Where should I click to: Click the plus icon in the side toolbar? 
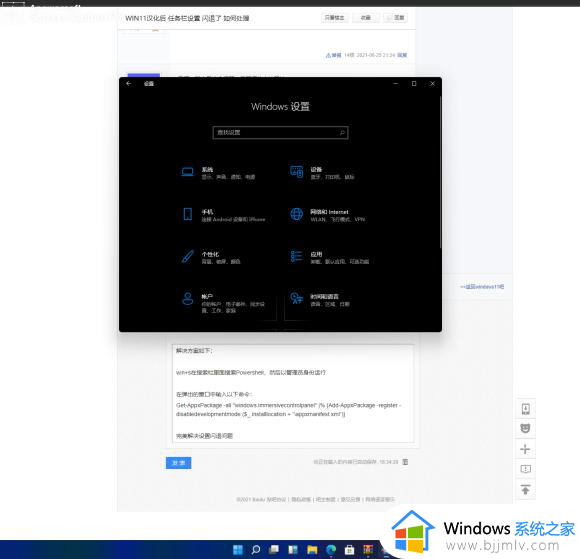click(526, 449)
